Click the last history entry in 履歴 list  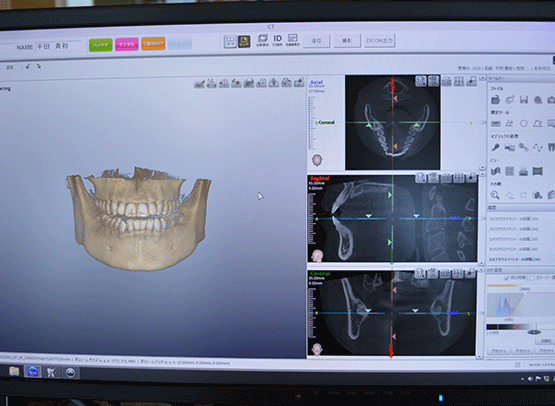pos(515,259)
